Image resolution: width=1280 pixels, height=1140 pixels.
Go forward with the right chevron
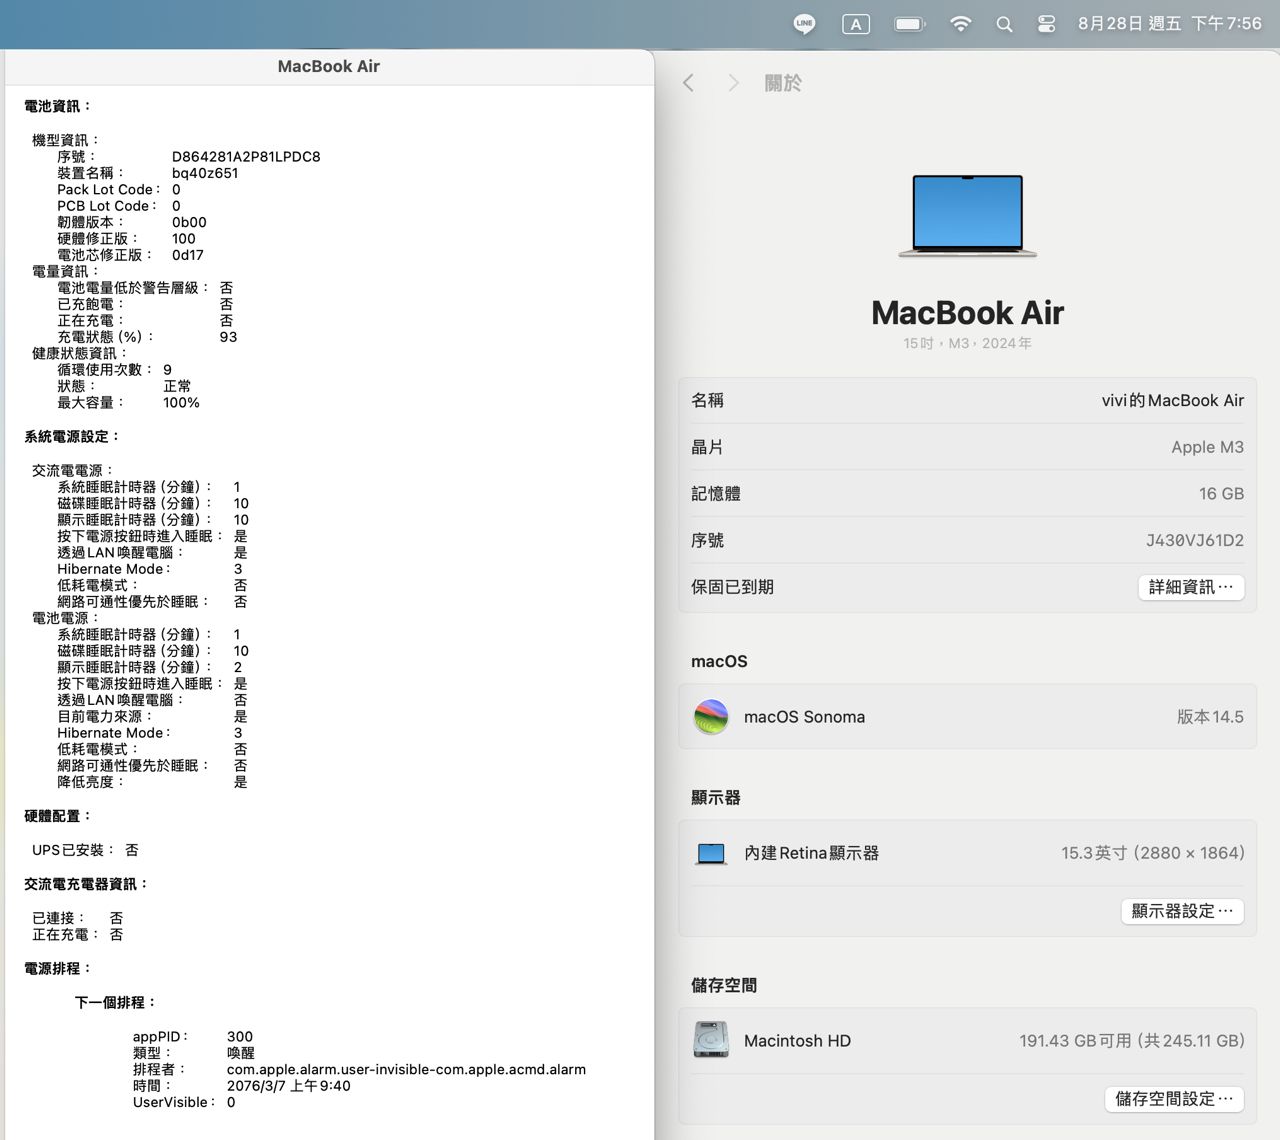[x=733, y=83]
